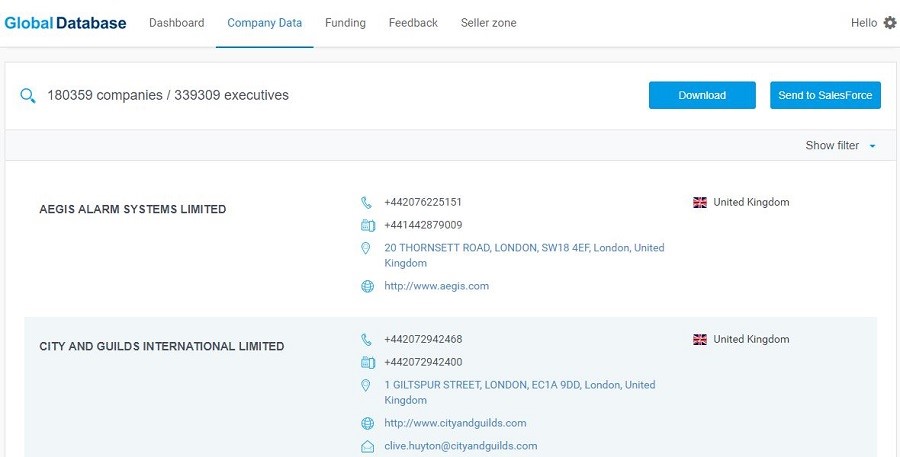
Task: Click UK flag on Aegis row
Action: point(700,202)
